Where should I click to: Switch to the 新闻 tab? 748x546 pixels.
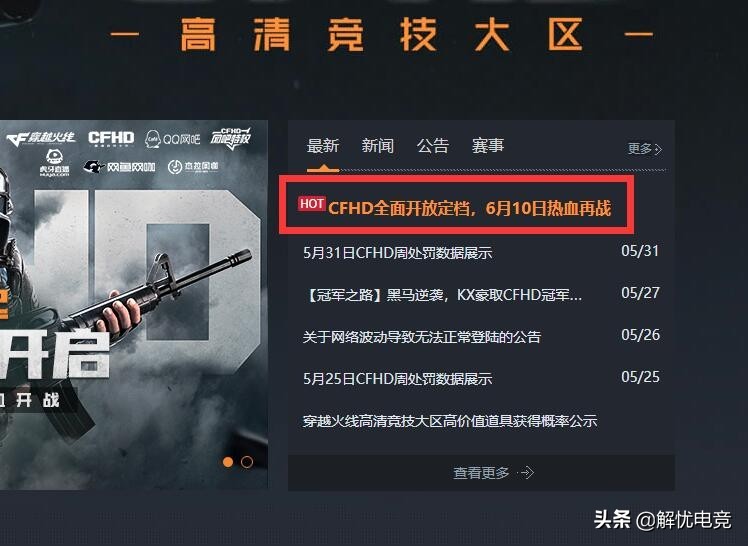(x=378, y=145)
